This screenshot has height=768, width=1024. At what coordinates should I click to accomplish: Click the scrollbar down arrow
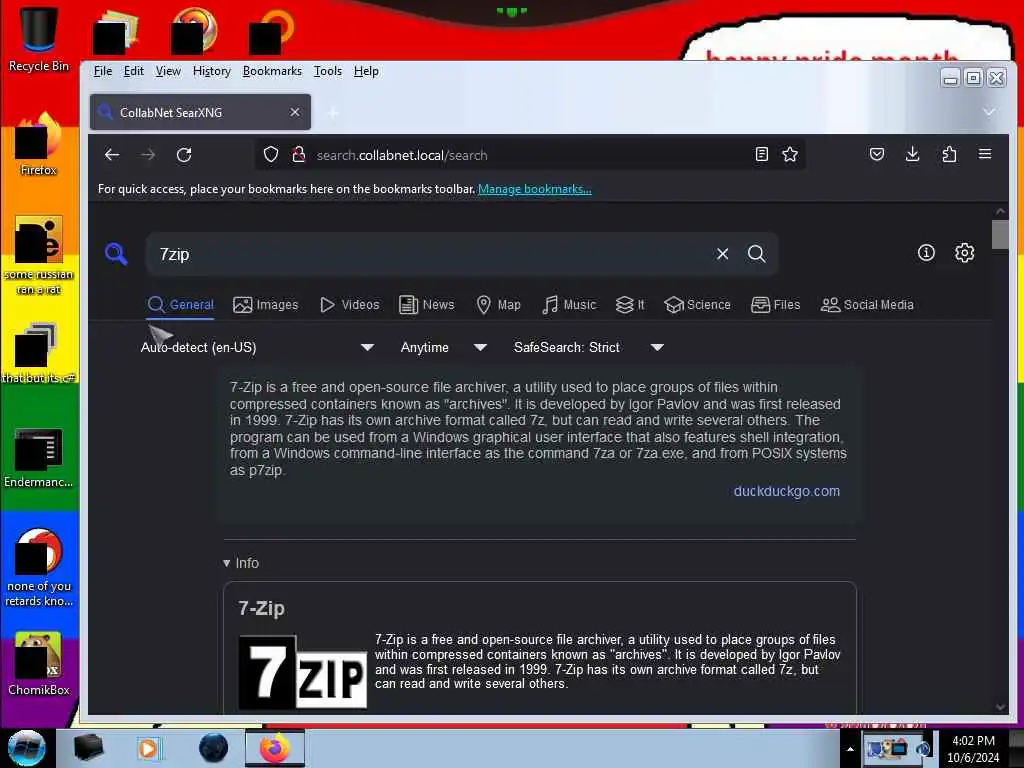click(1000, 707)
